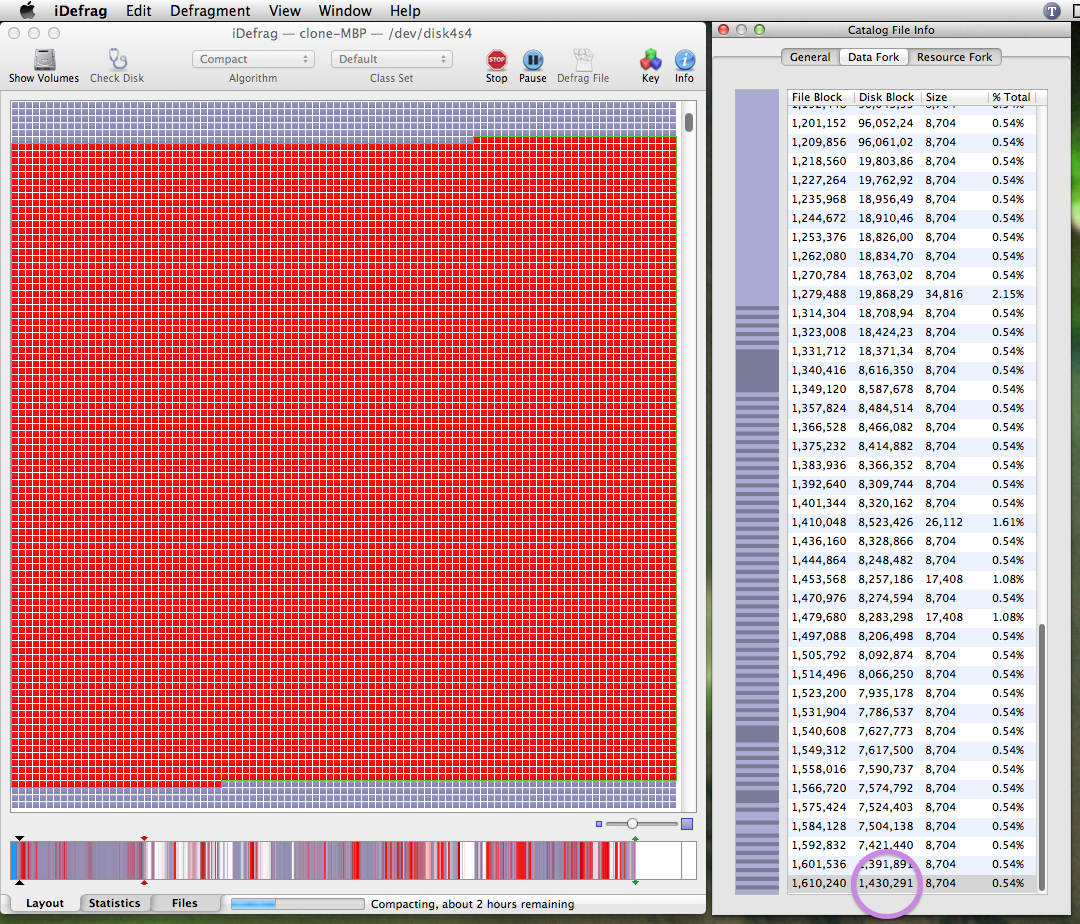Sort by % Total column header

click(1011, 97)
